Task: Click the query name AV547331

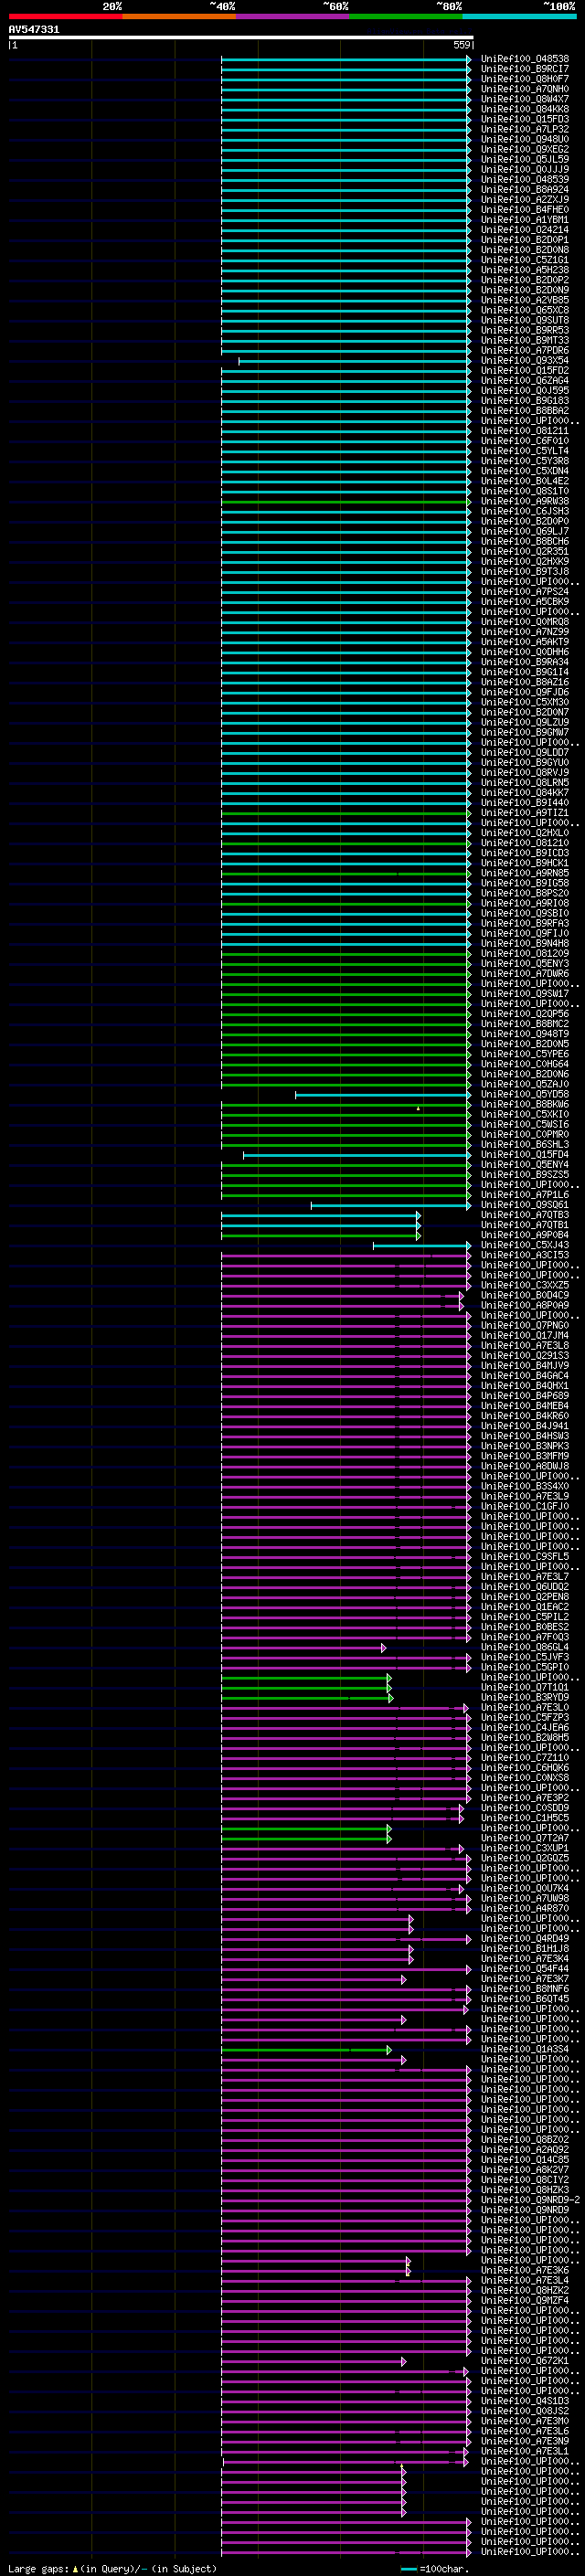Action: point(34,30)
